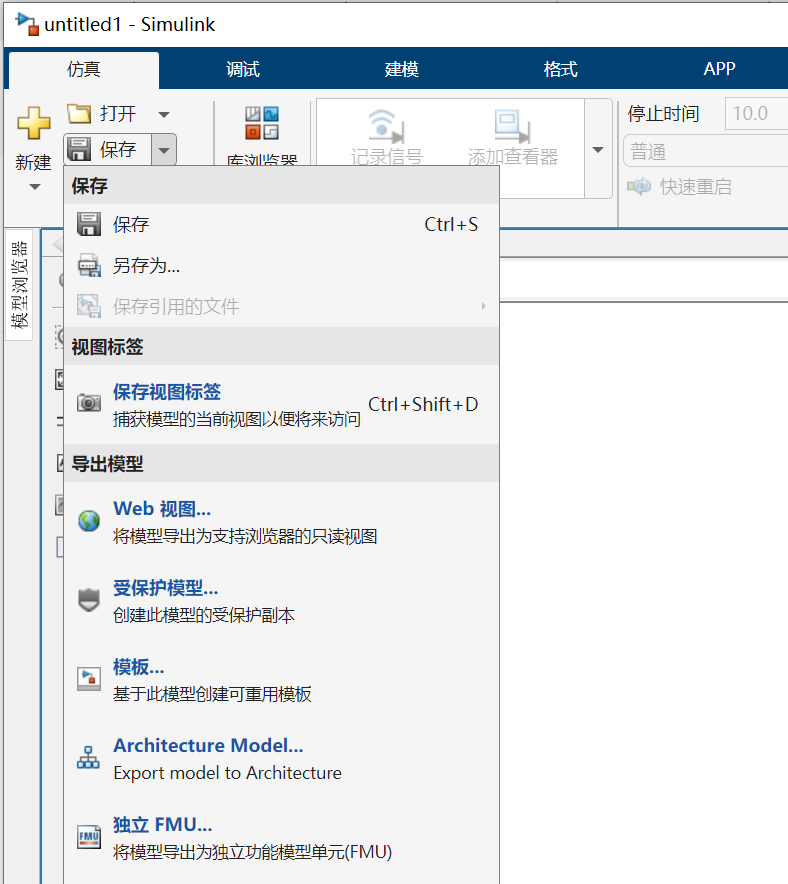Open the simulation mode 普通 combo box

coord(706,151)
